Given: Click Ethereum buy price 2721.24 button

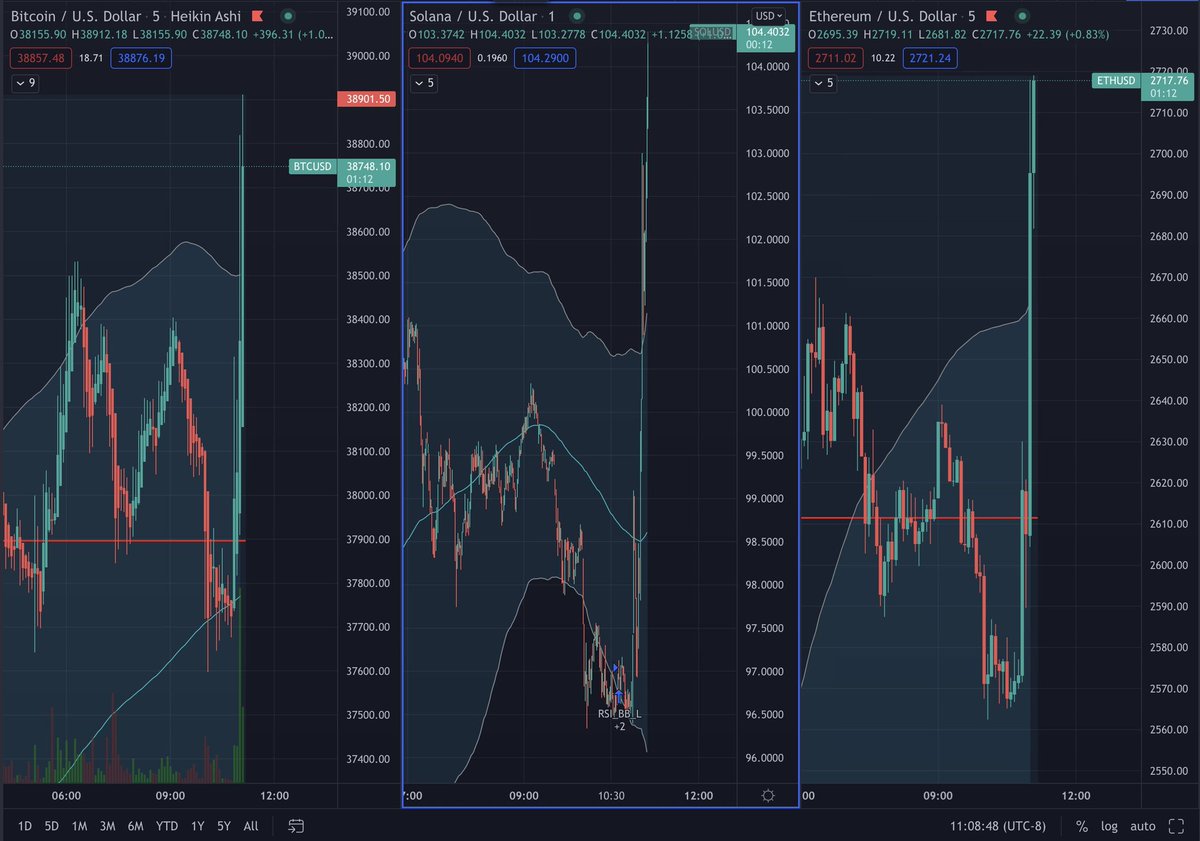Looking at the screenshot, I should tap(929, 58).
